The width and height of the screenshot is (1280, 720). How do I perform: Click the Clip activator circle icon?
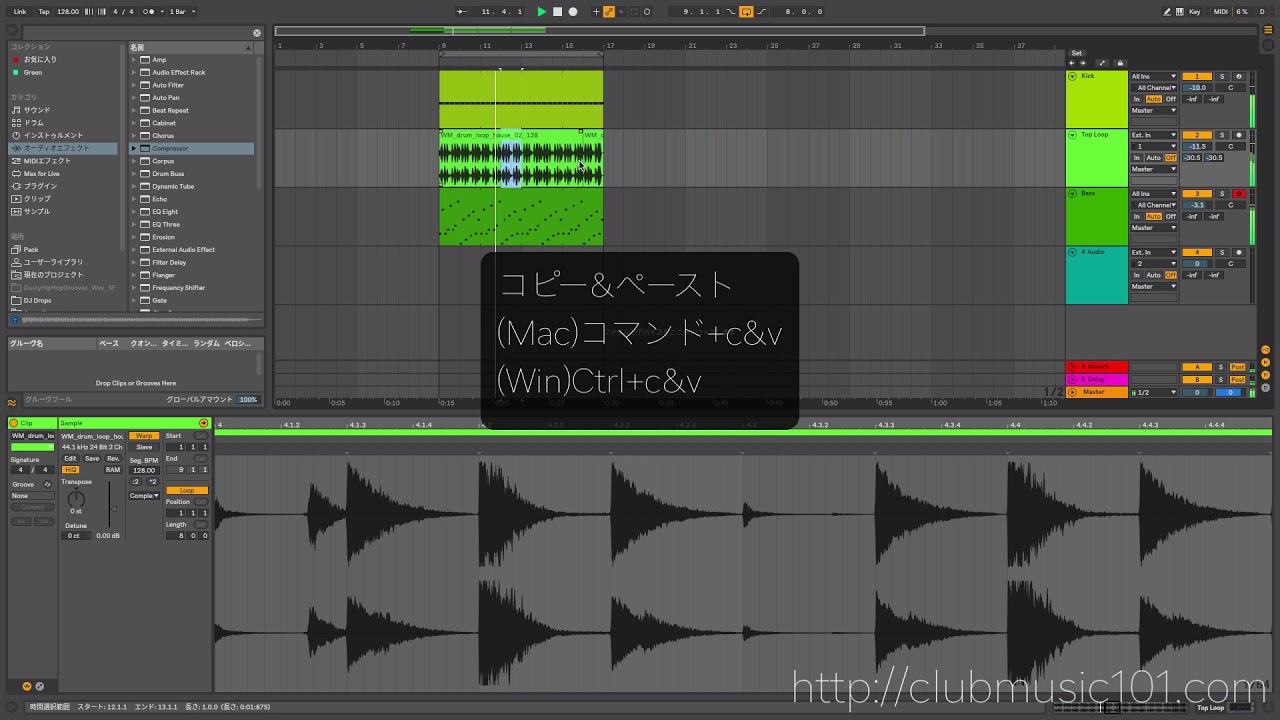14,423
